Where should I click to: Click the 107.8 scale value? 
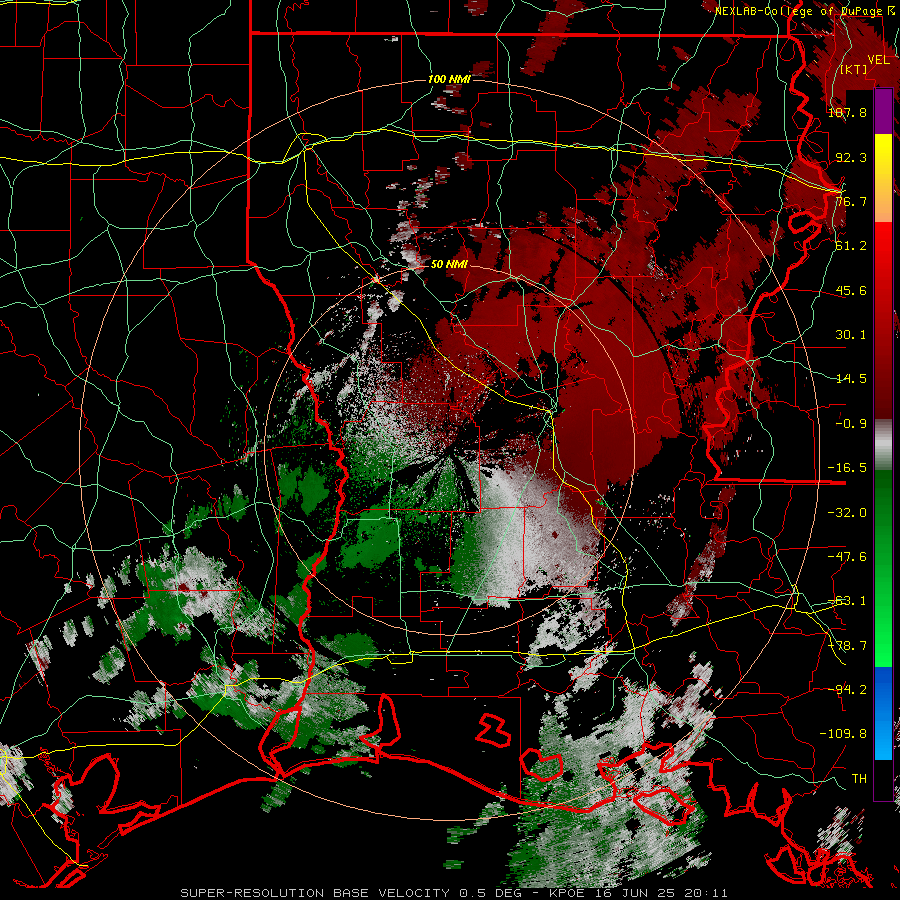pos(847,112)
